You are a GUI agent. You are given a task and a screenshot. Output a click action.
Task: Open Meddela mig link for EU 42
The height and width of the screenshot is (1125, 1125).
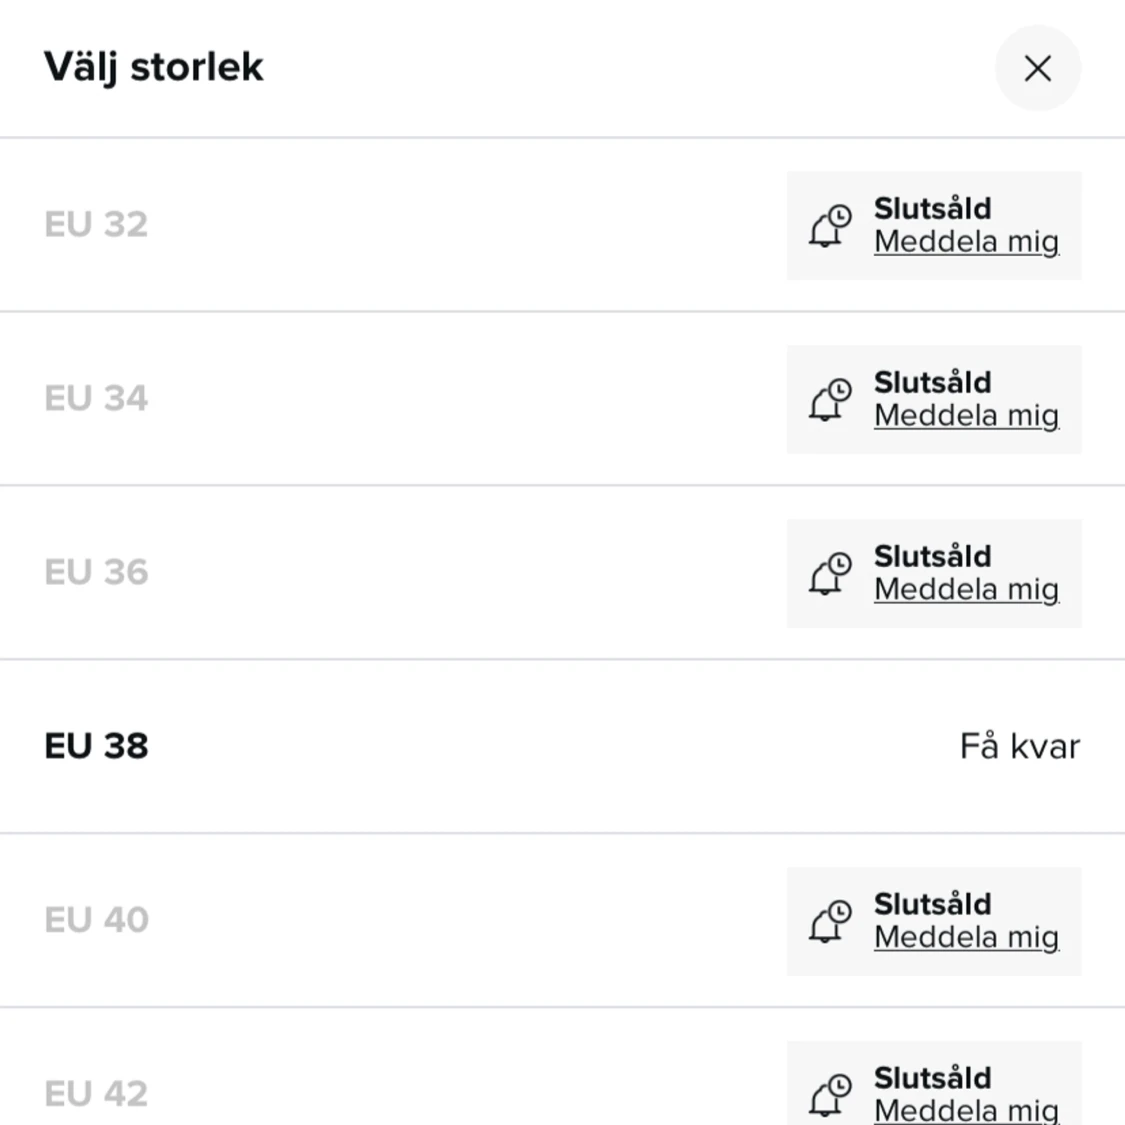[966, 1110]
